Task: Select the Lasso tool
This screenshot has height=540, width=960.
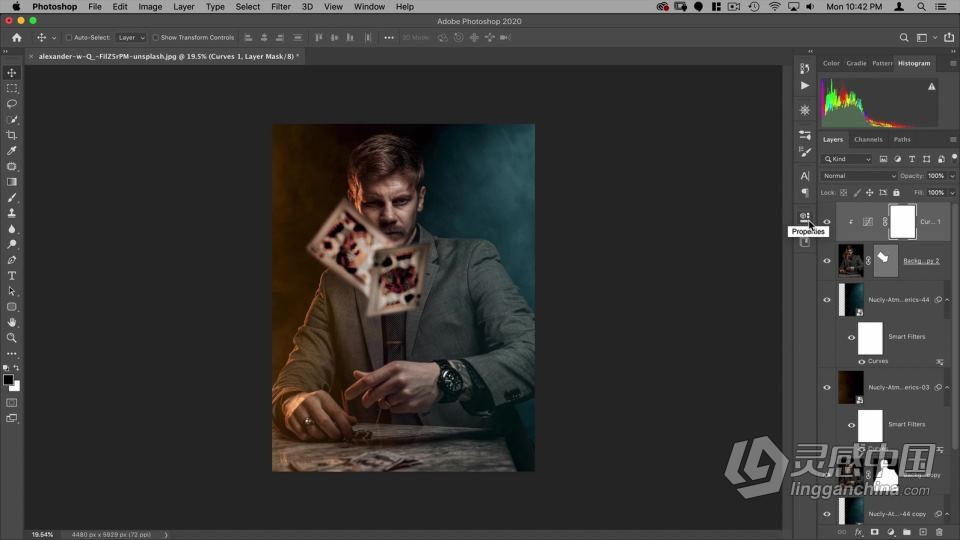Action: point(12,104)
